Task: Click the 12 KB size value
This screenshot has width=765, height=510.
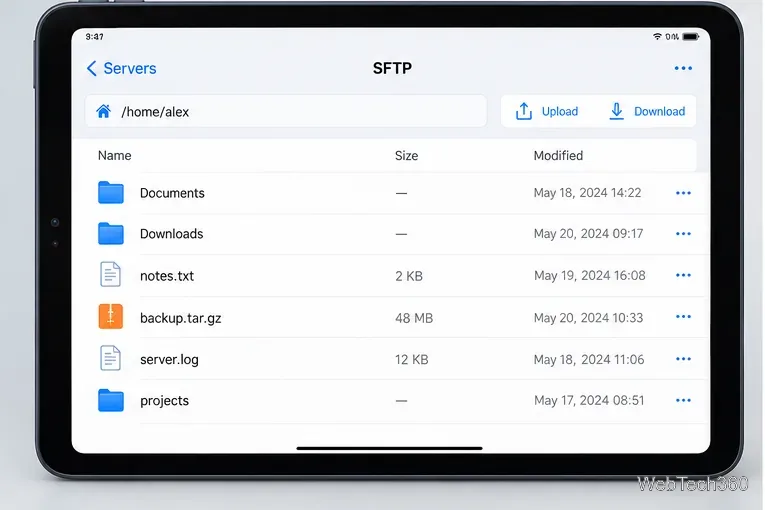Action: [412, 360]
